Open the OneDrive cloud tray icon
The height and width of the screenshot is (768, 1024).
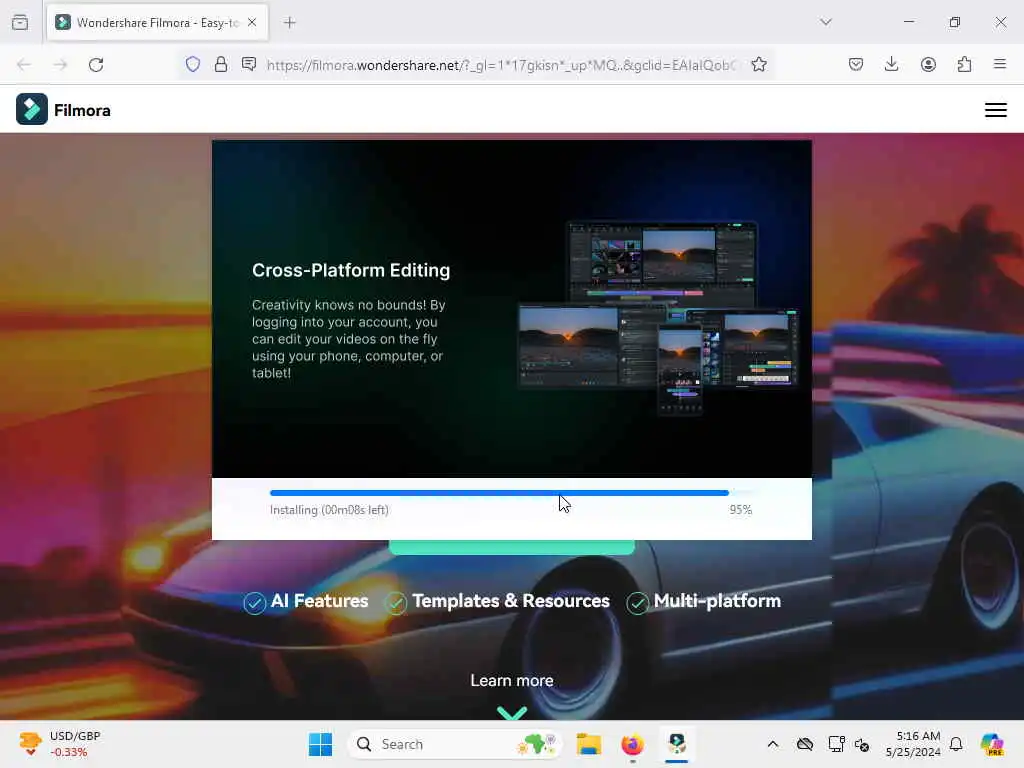(805, 744)
